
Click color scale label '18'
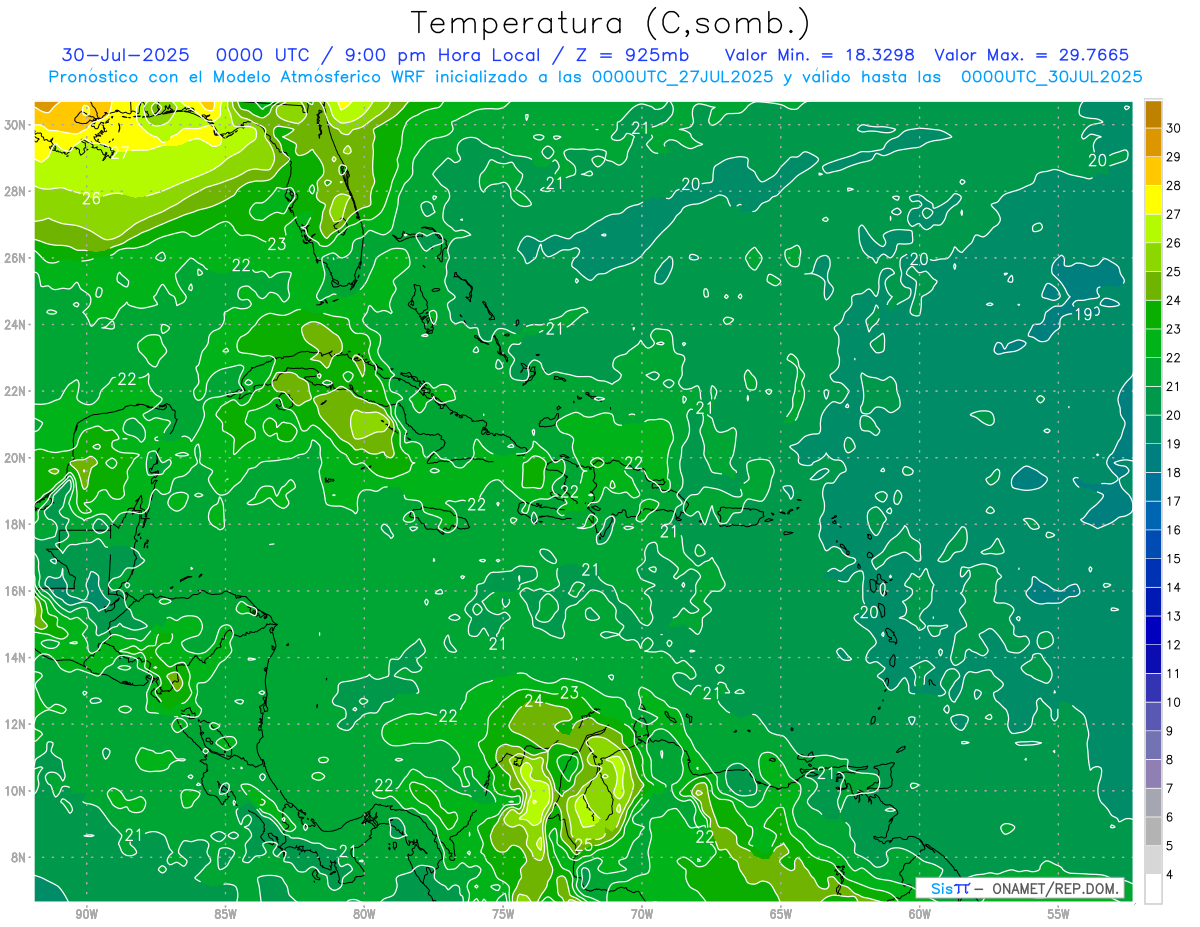[x=1174, y=473]
